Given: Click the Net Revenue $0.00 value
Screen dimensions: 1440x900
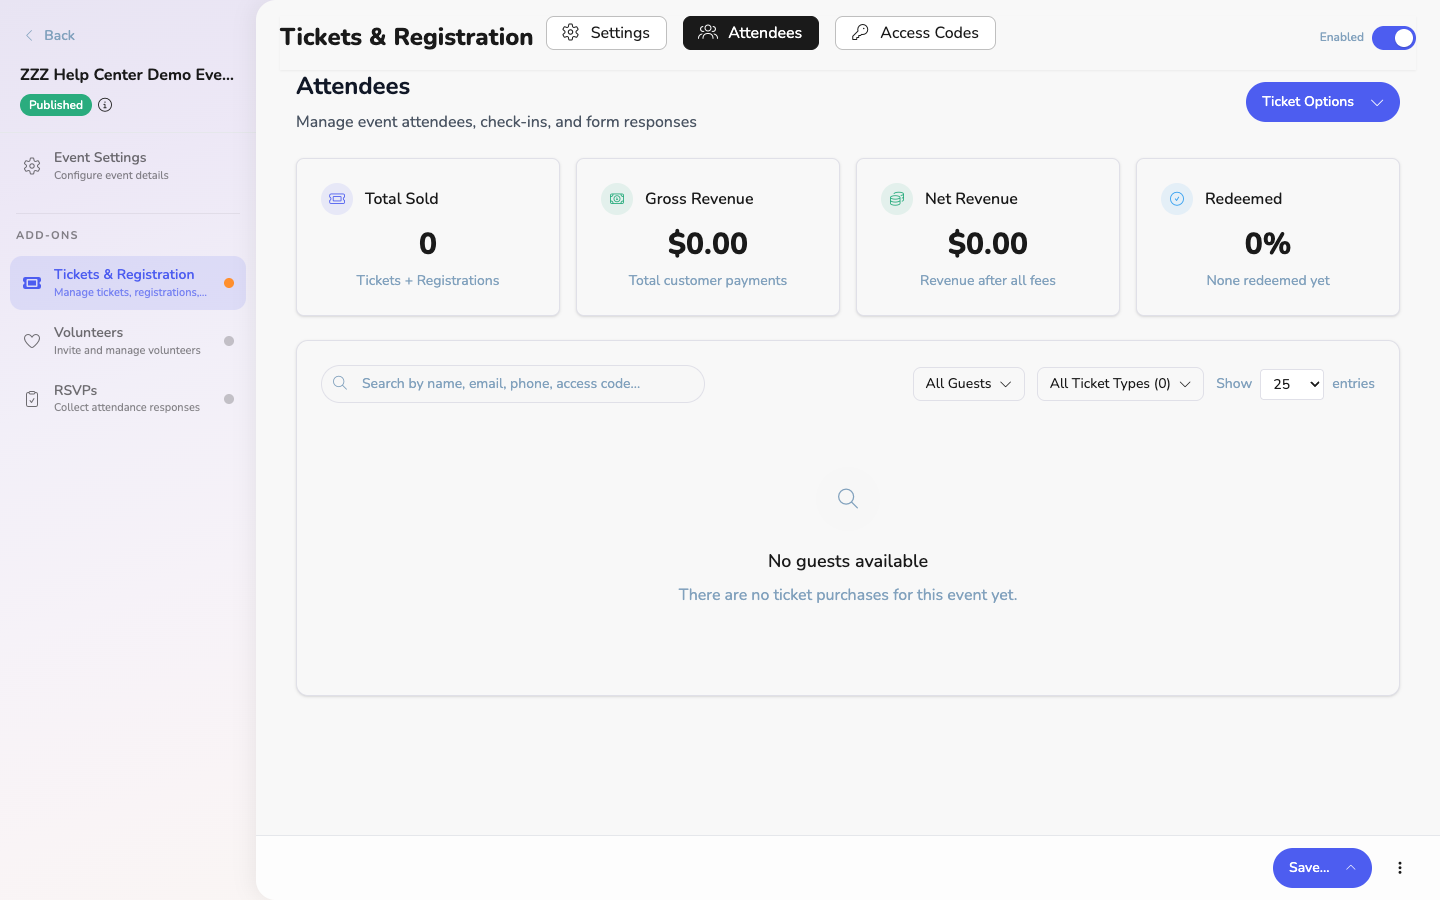Looking at the screenshot, I should click(x=988, y=243).
